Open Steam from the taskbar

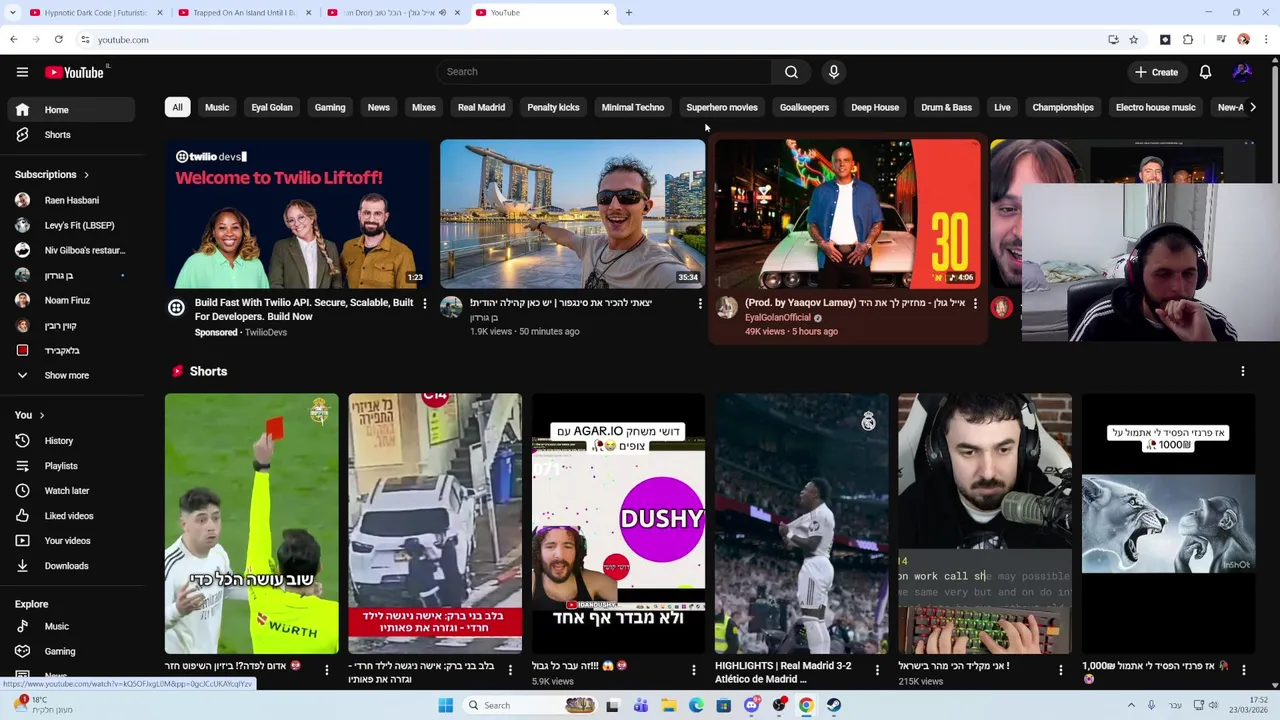[834, 705]
